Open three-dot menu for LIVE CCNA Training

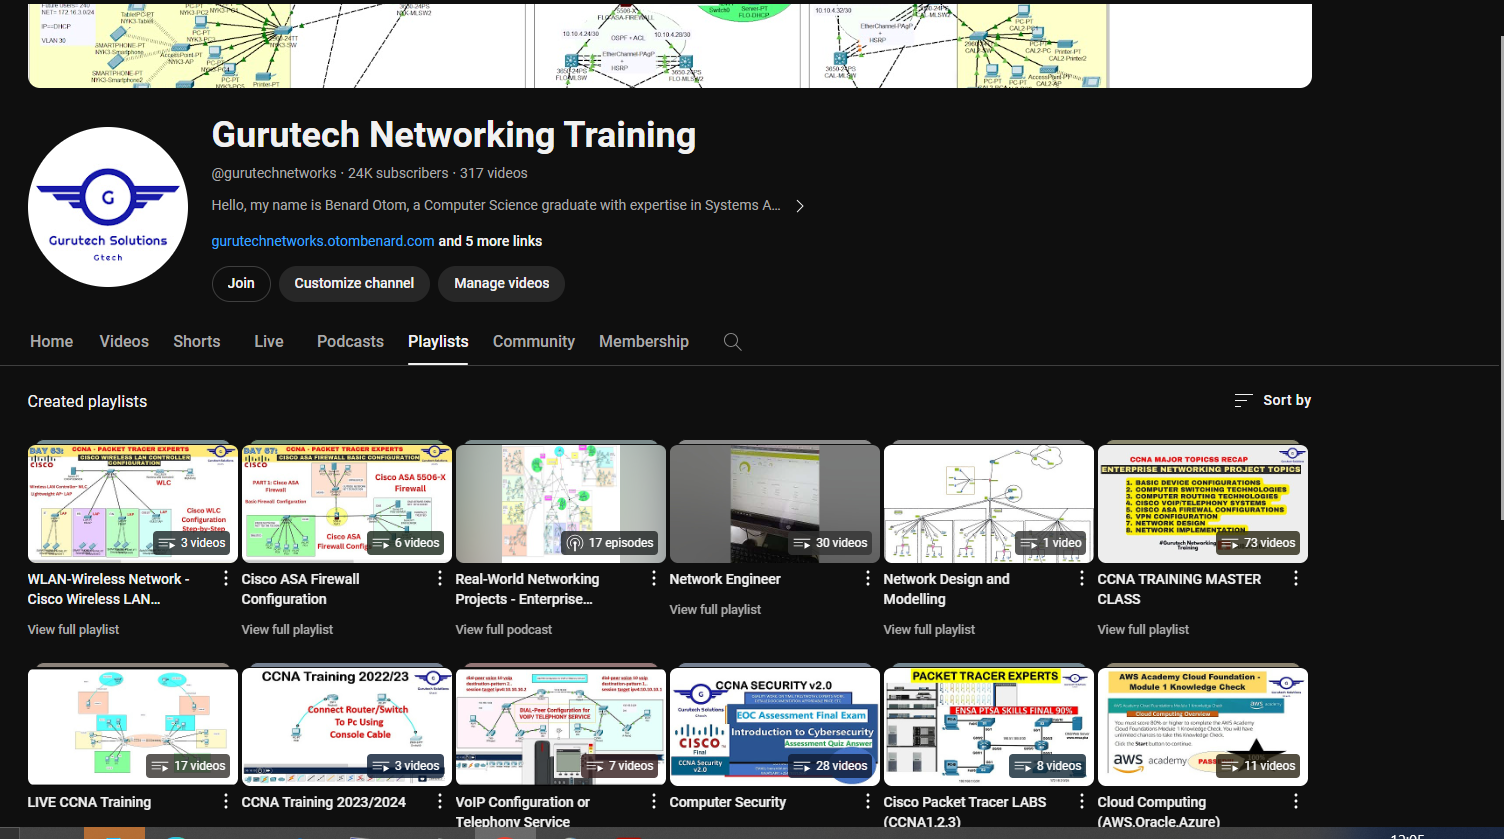pos(226,802)
